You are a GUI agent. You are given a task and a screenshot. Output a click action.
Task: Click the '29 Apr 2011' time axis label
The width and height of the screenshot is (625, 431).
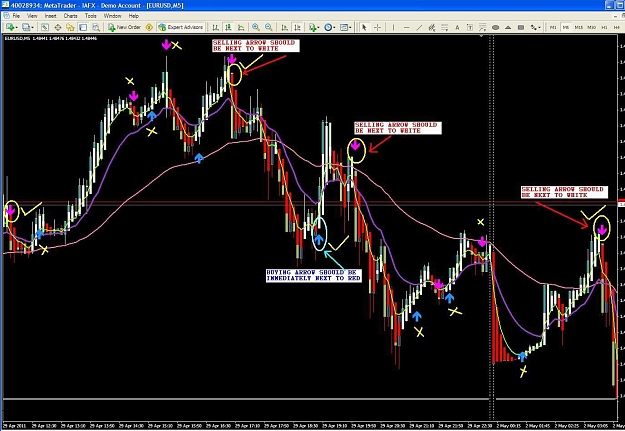tap(14, 426)
